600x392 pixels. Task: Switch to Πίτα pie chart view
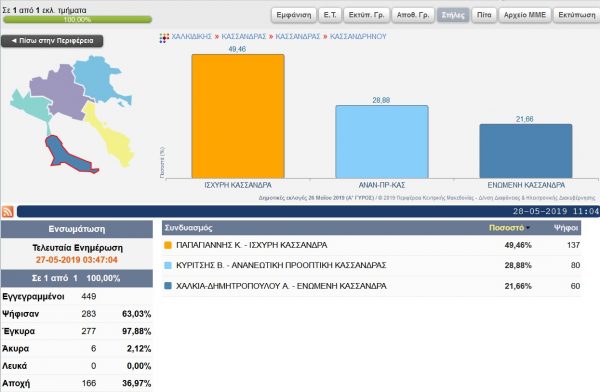pyautogui.click(x=484, y=15)
